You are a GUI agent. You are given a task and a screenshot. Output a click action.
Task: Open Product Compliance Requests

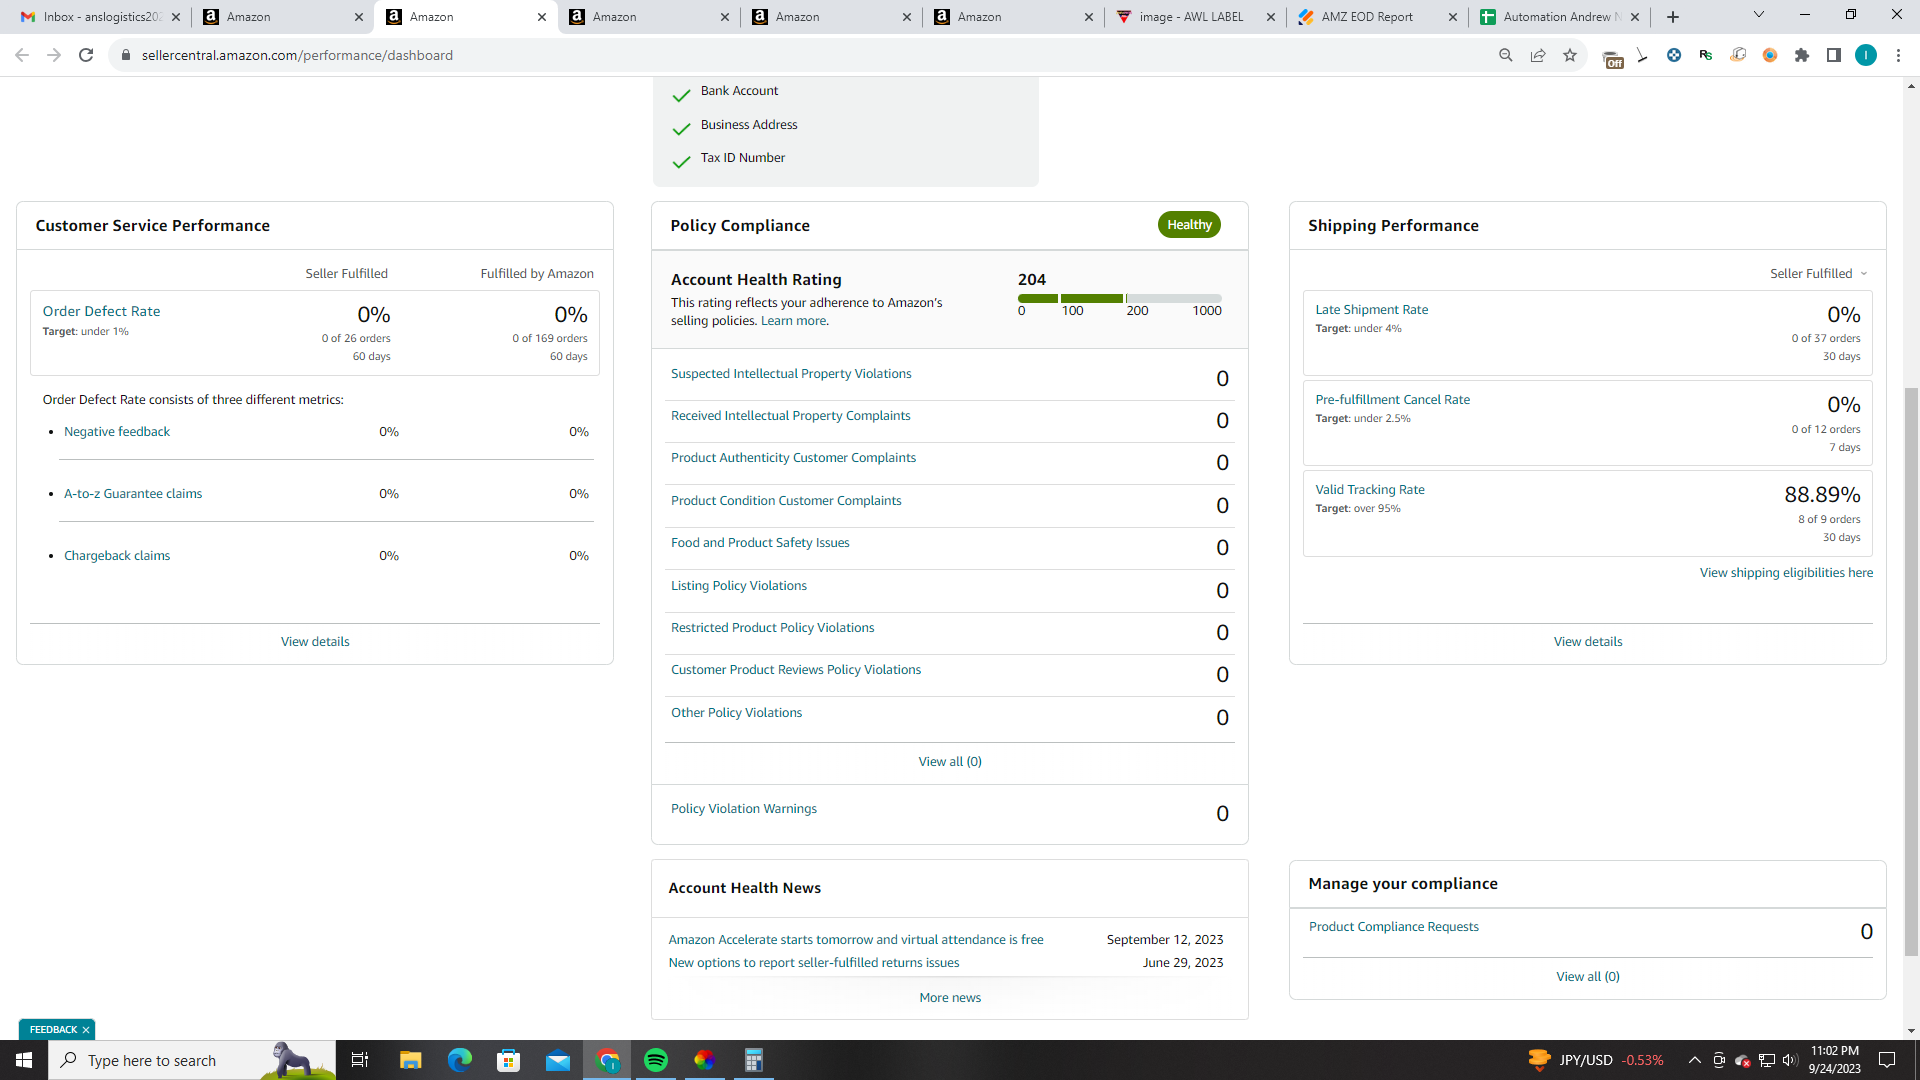[x=1394, y=926]
